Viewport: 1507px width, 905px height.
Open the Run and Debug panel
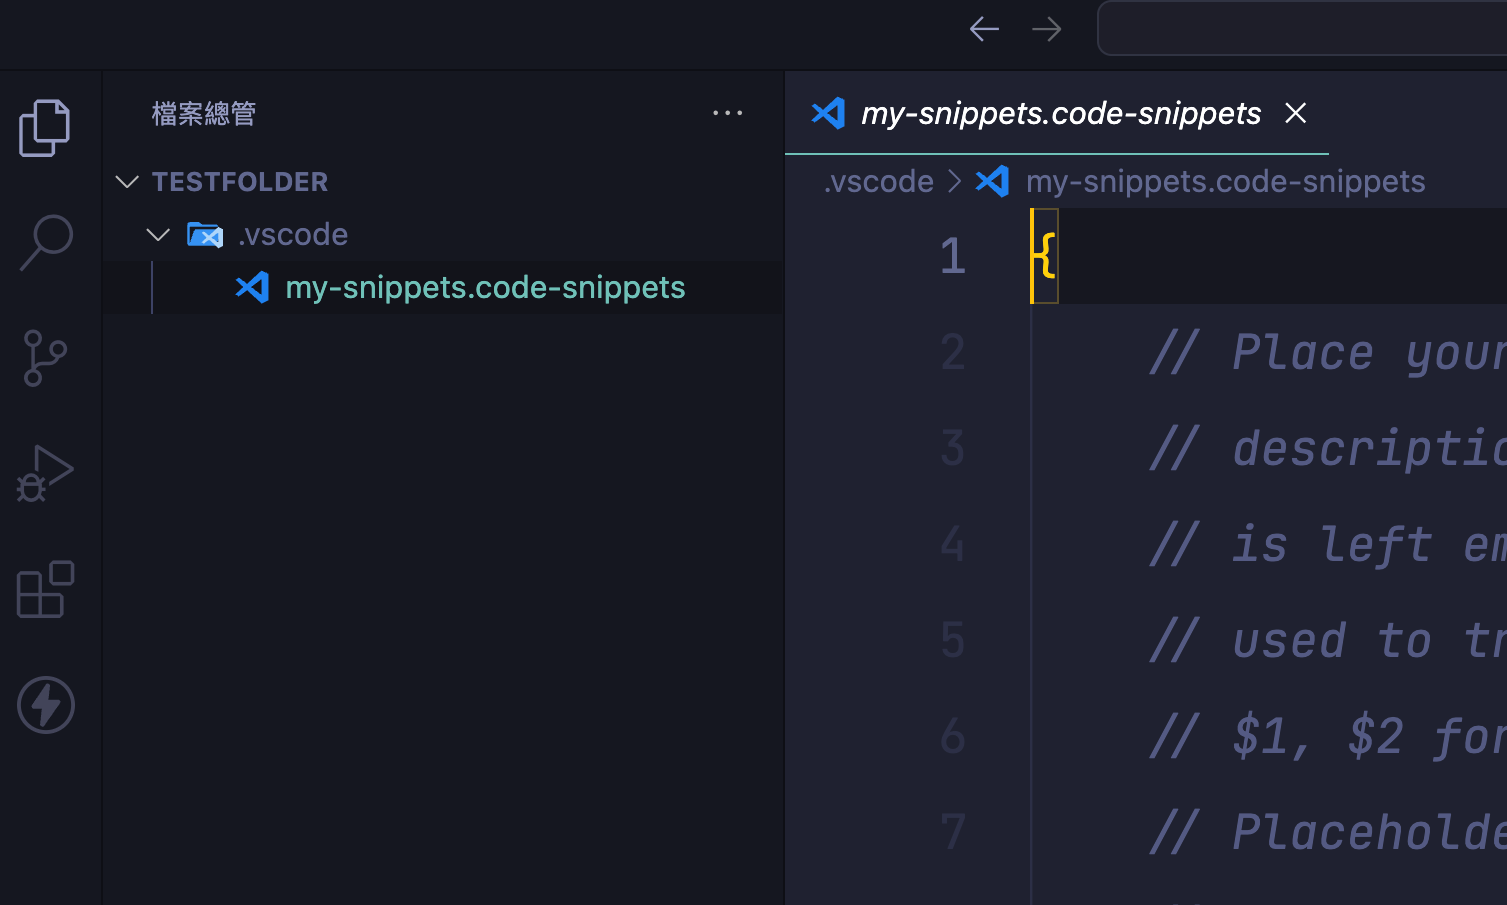[x=44, y=473]
